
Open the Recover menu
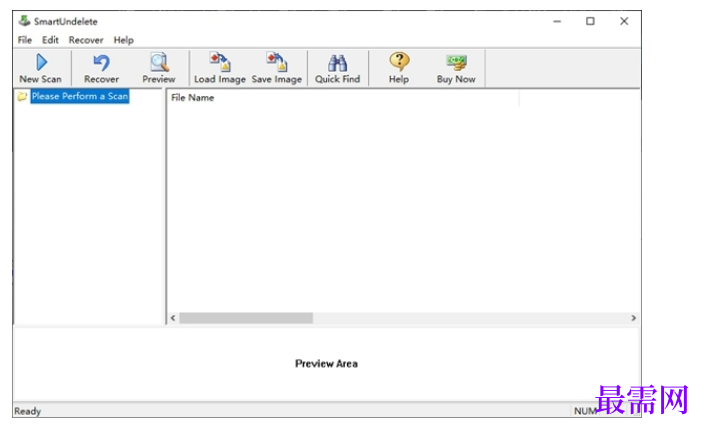(x=86, y=40)
